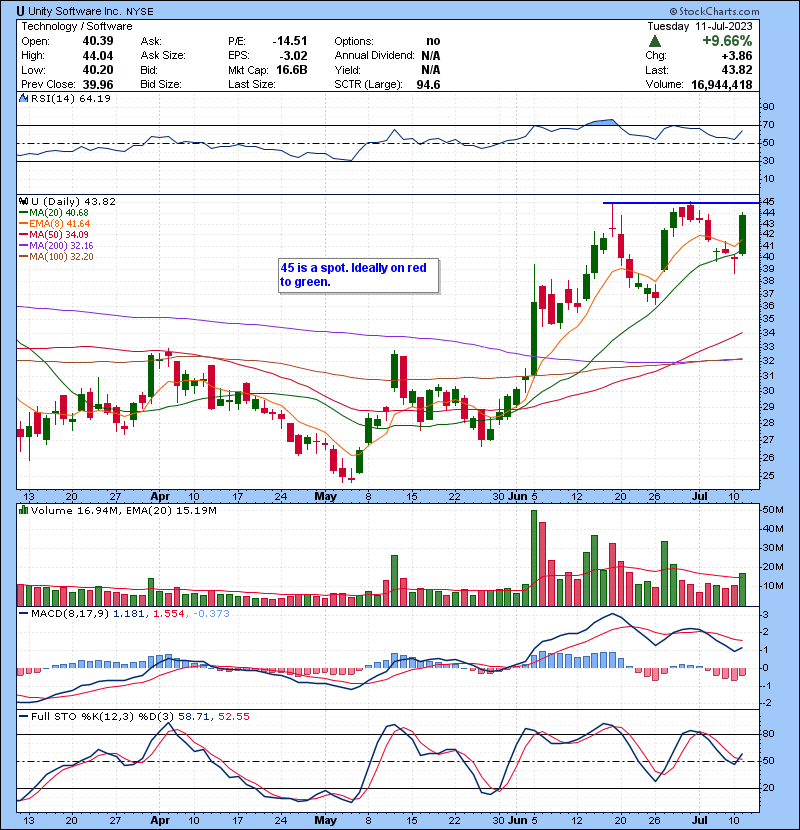The image size is (800, 830).
Task: Select the MA(200) 32.16 legend entry
Action: (56, 246)
